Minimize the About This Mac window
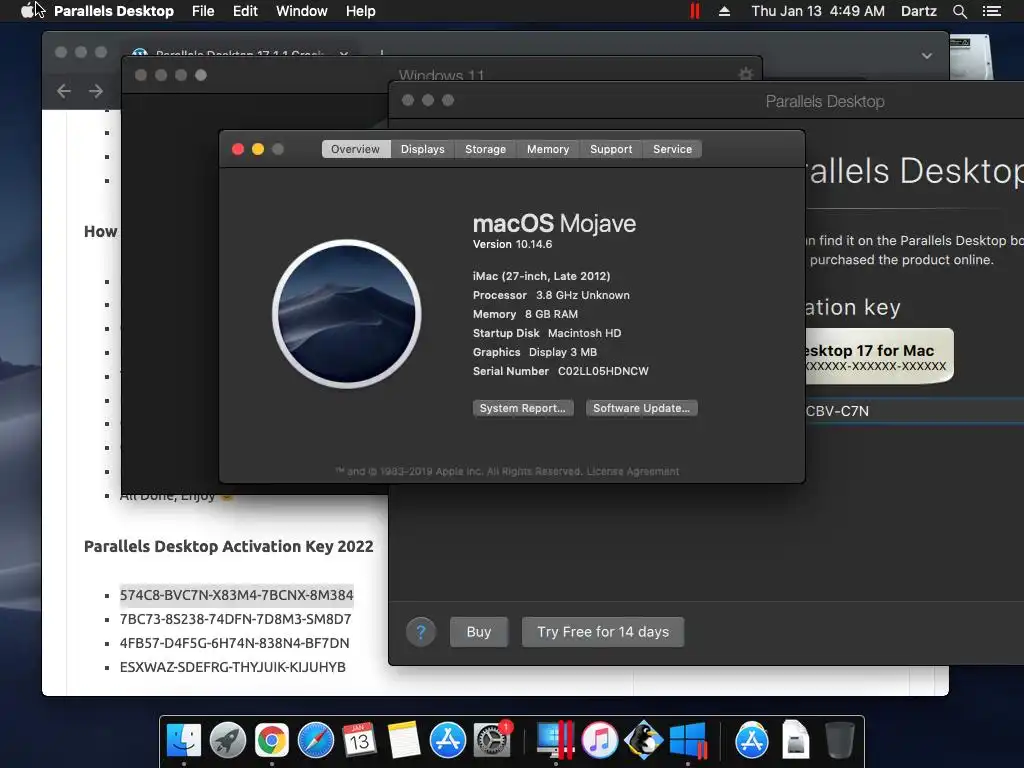Viewport: 1024px width, 768px height. 258,149
